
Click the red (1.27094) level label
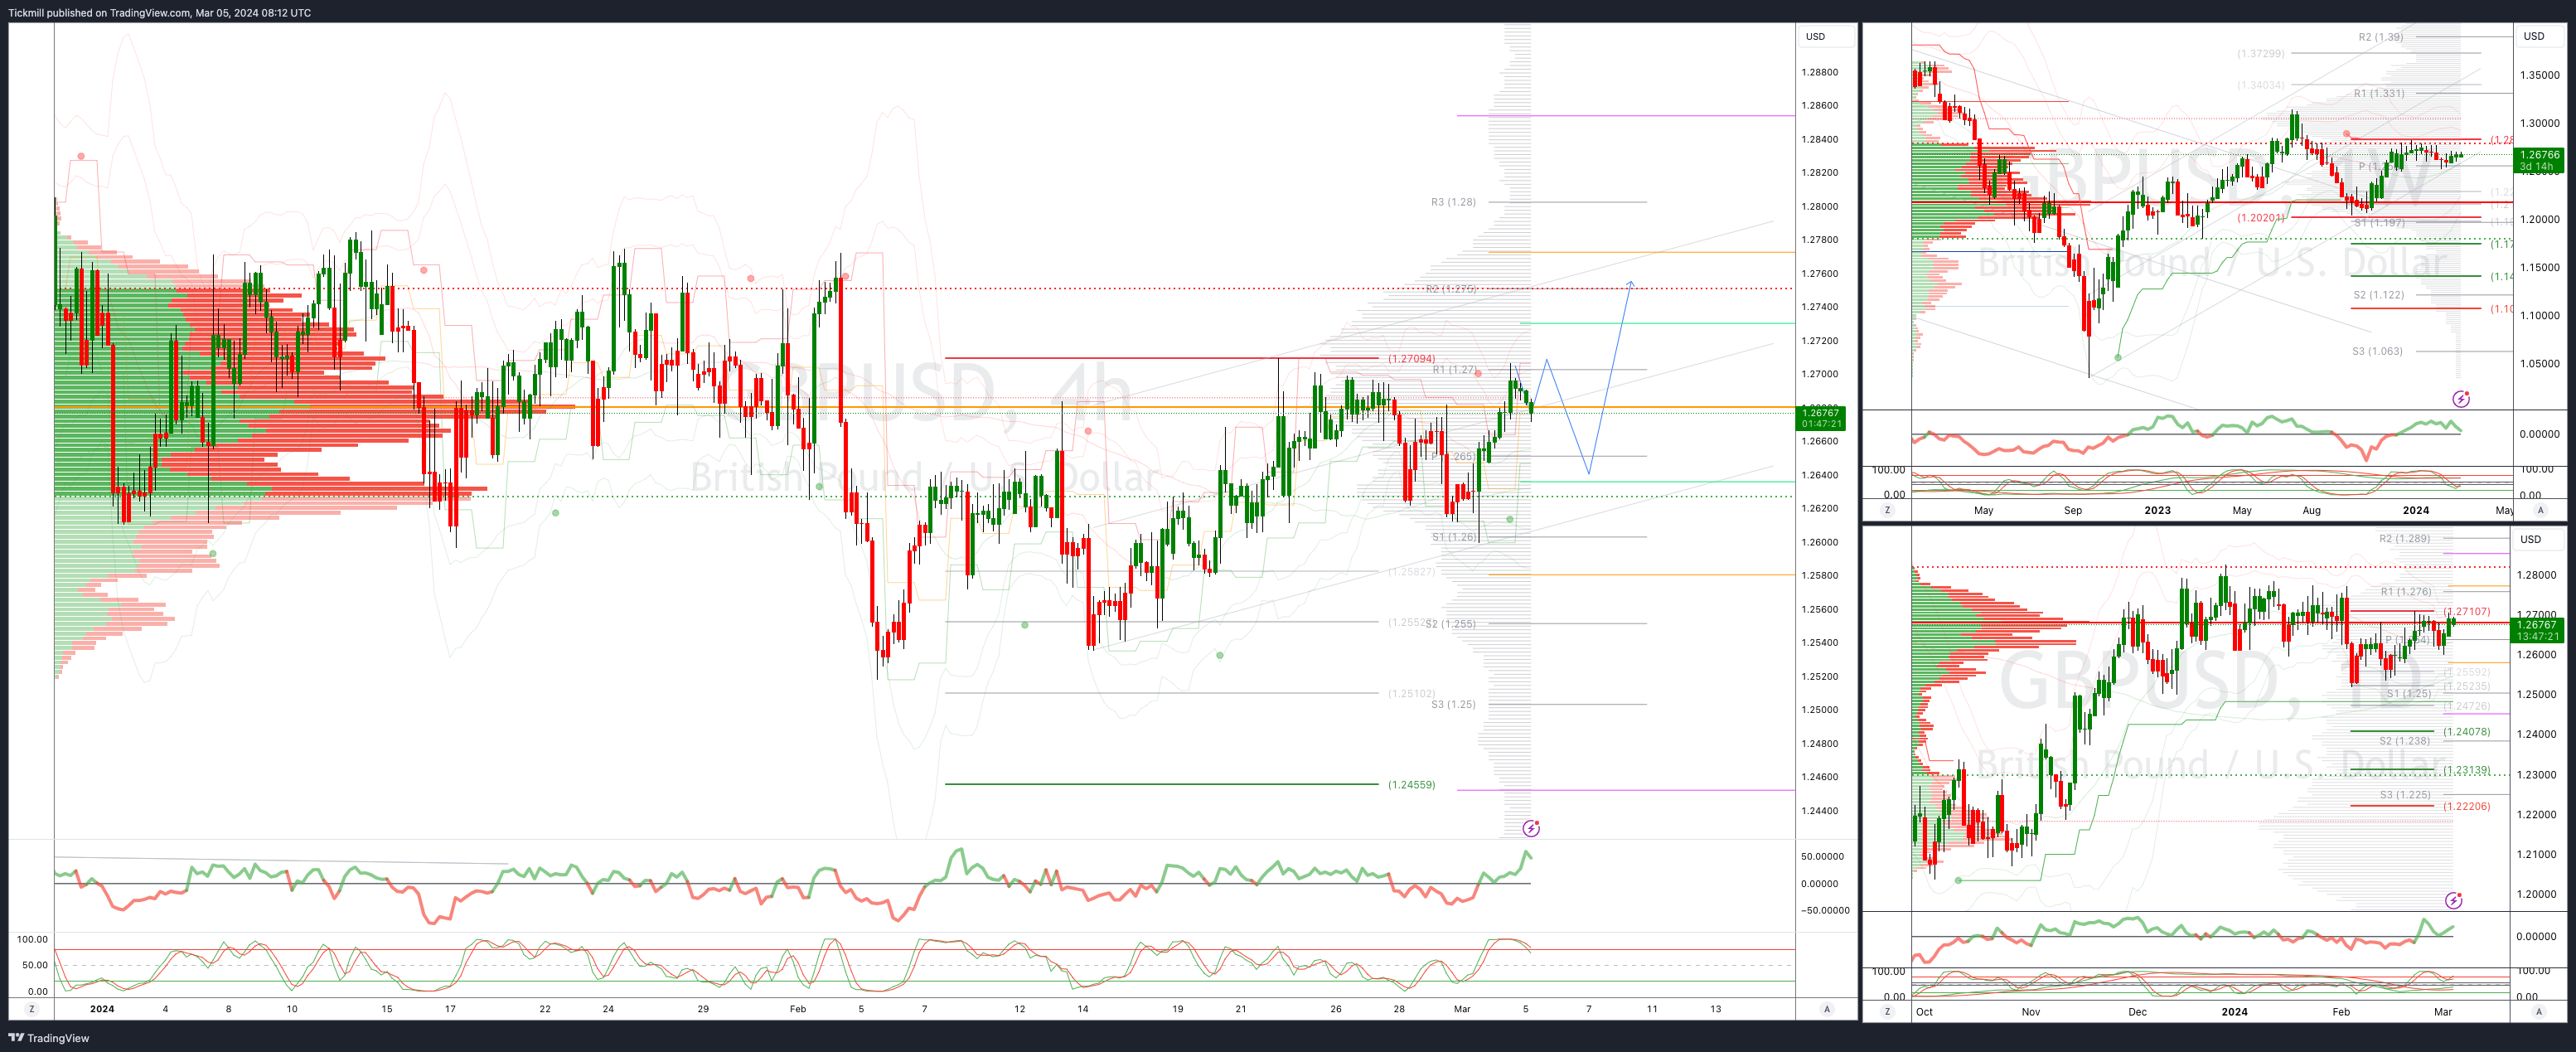(1411, 358)
